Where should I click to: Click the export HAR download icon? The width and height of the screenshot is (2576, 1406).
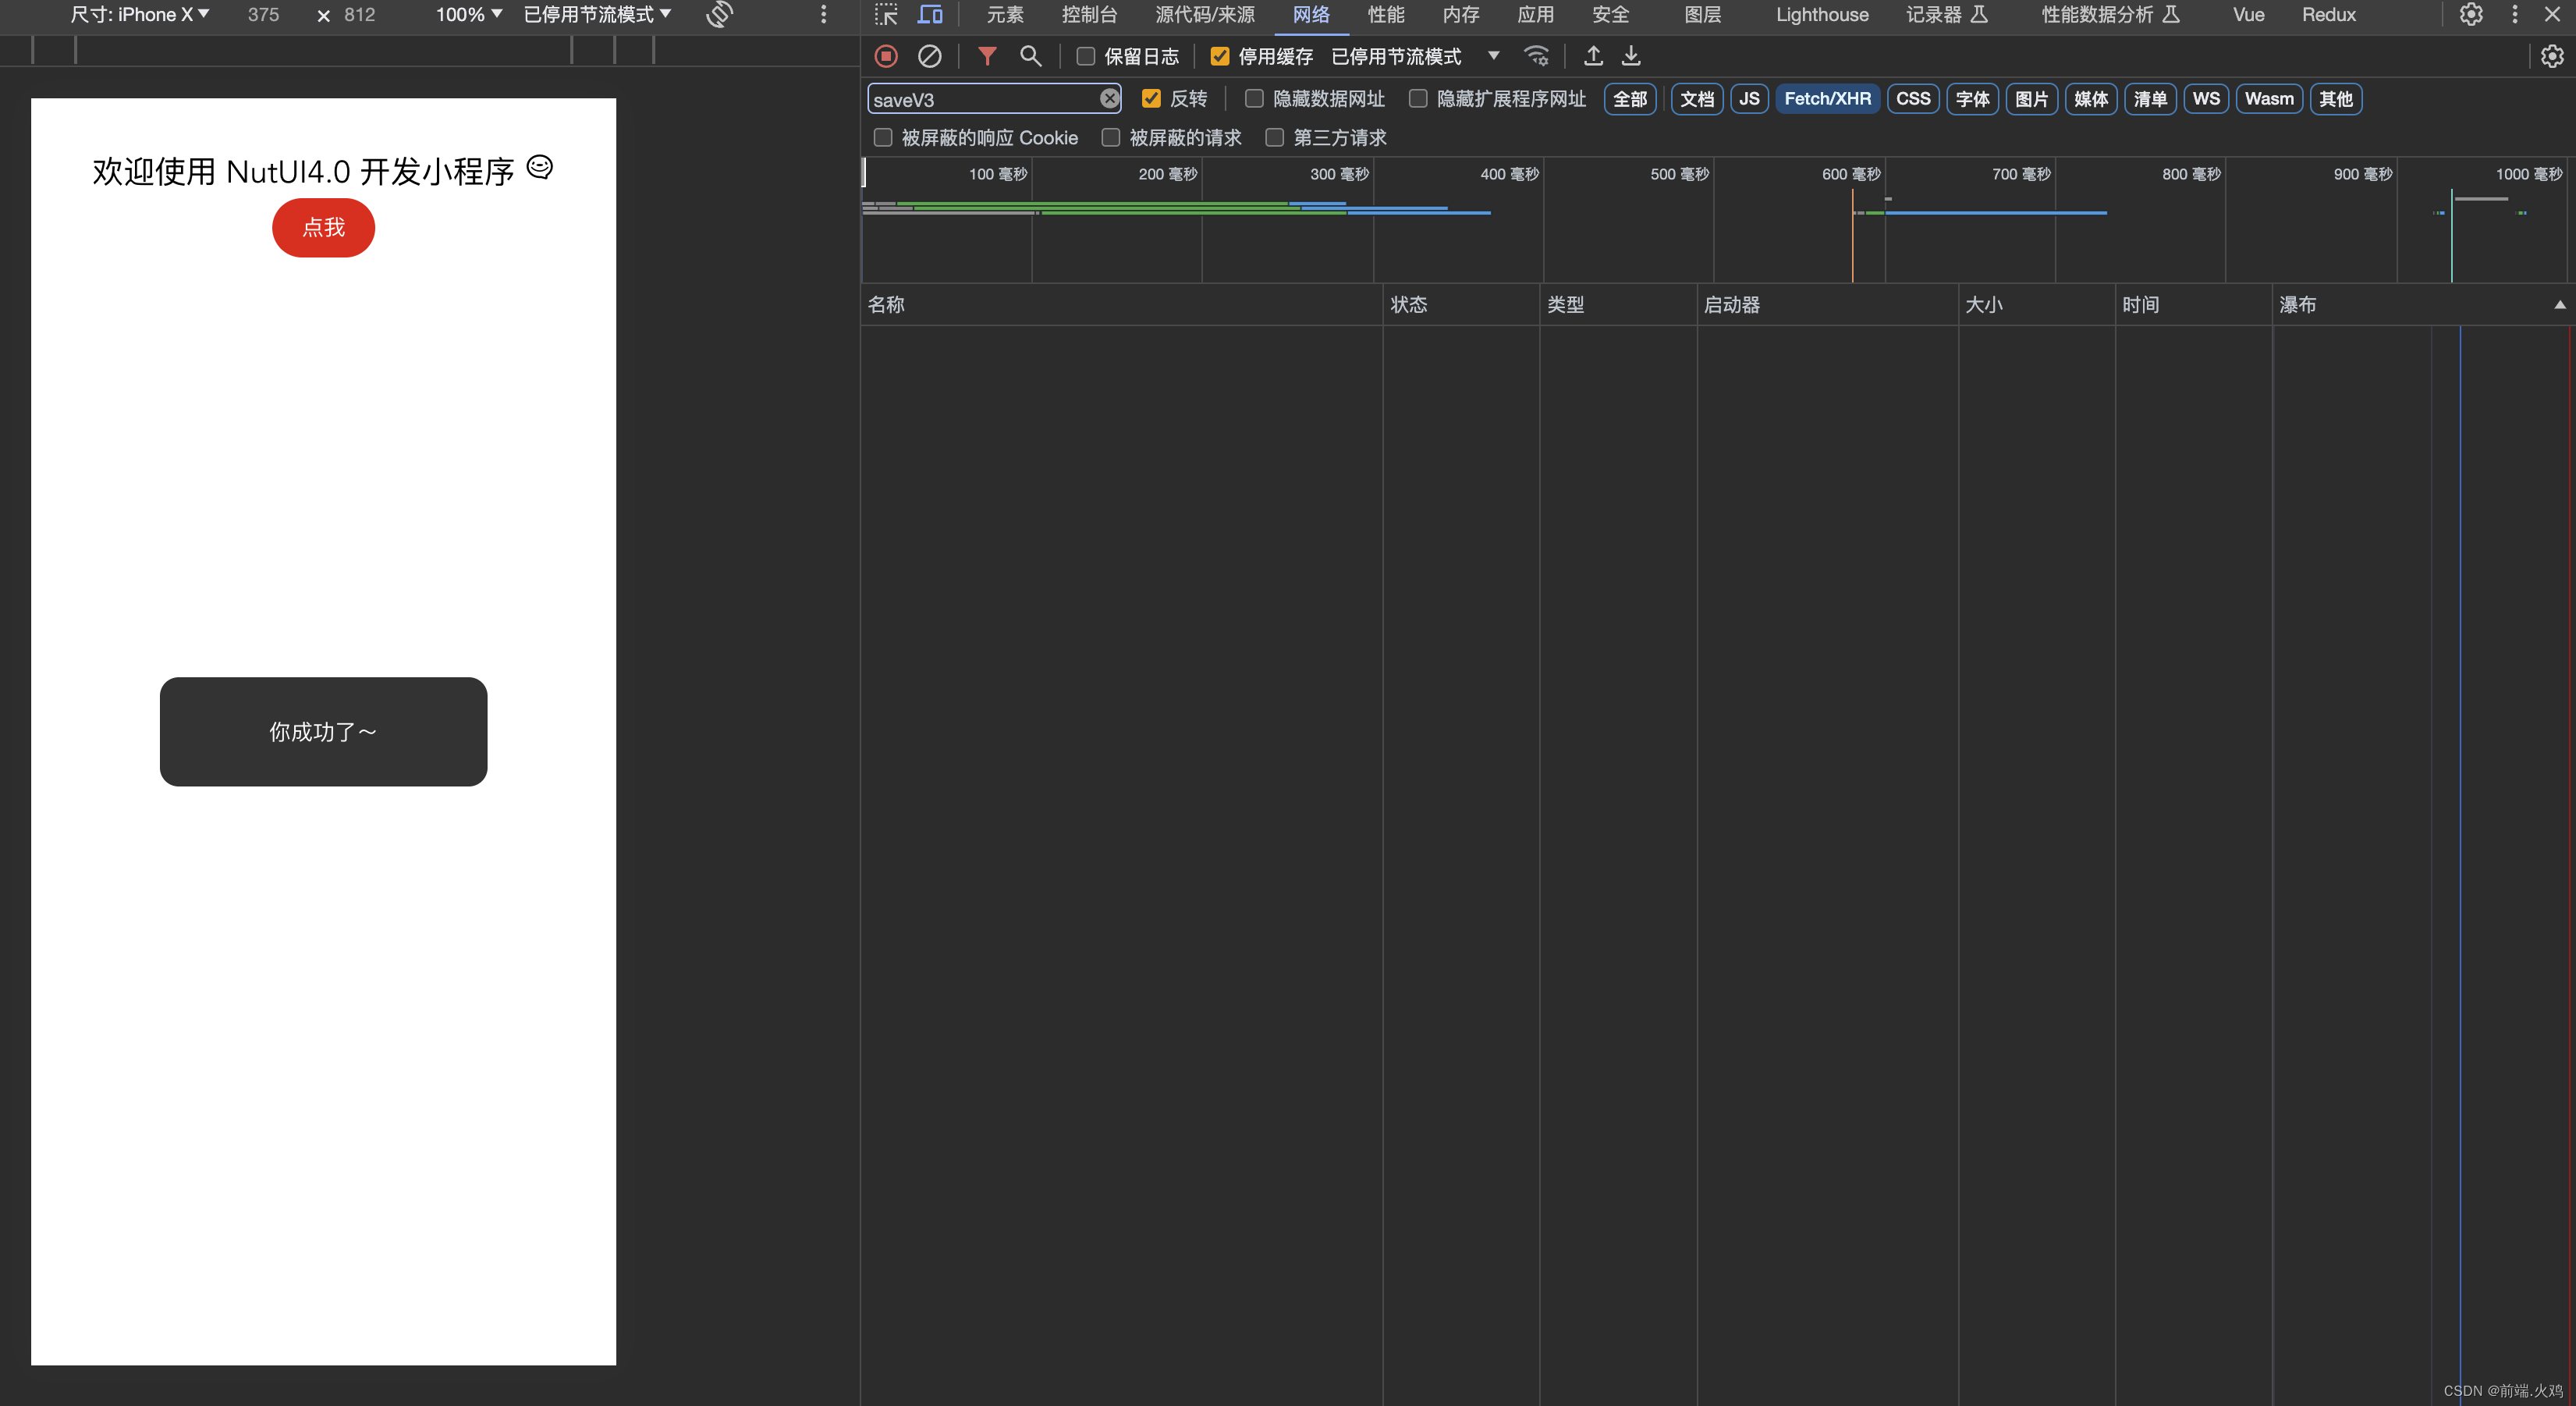pyautogui.click(x=1631, y=57)
